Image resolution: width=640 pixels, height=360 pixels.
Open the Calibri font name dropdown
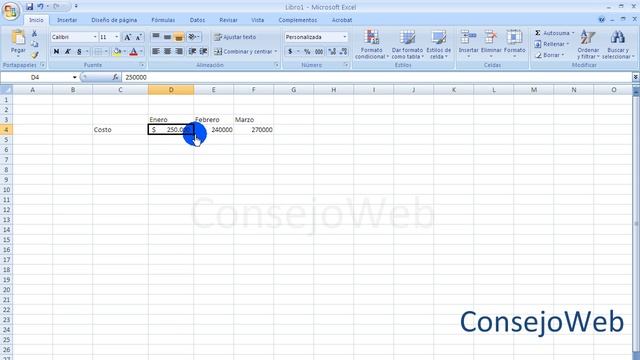coord(95,37)
